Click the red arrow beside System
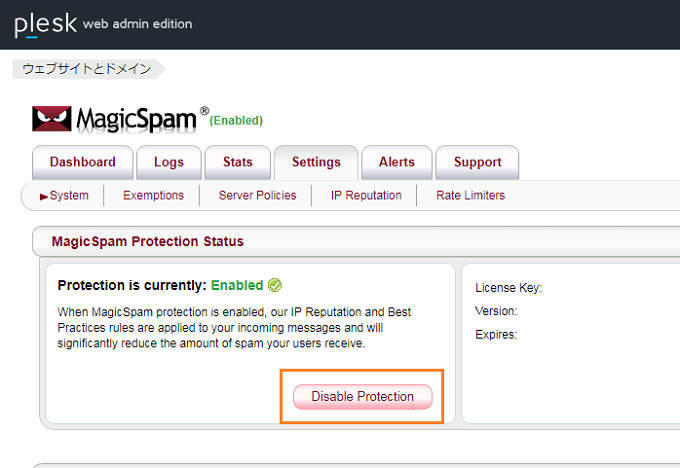The height and width of the screenshot is (468, 680). tap(43, 196)
